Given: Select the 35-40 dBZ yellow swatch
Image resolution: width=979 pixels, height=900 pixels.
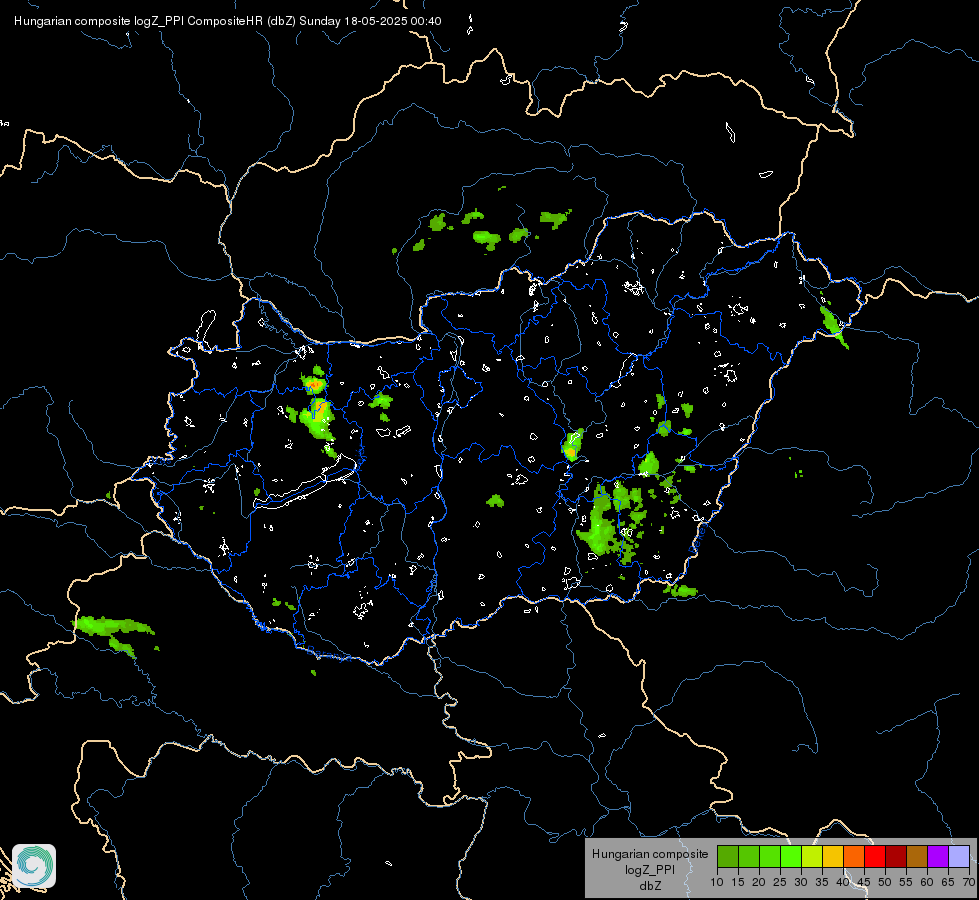Looking at the screenshot, I should (834, 856).
